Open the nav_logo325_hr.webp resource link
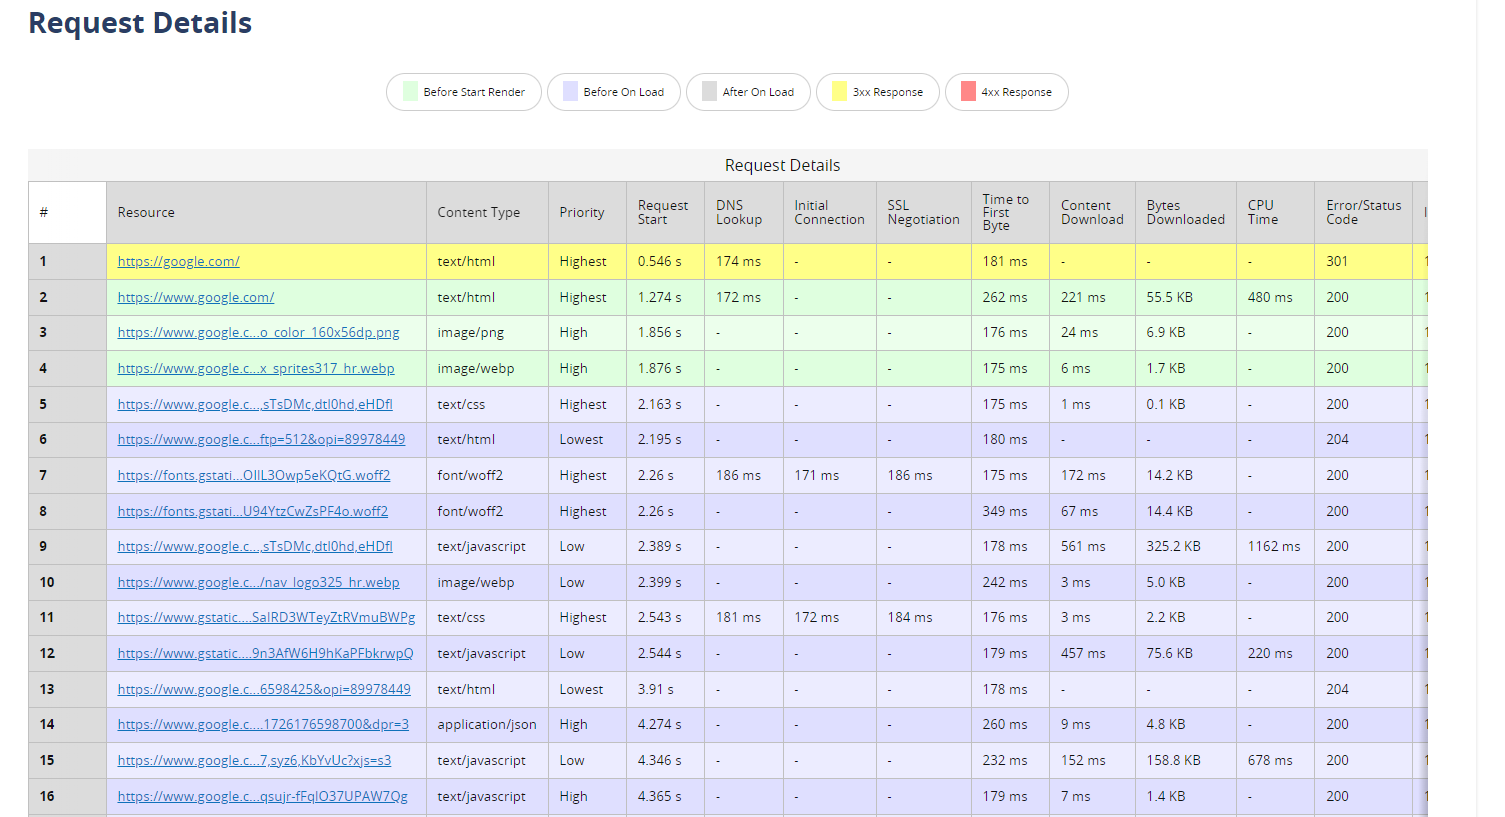 click(x=259, y=582)
